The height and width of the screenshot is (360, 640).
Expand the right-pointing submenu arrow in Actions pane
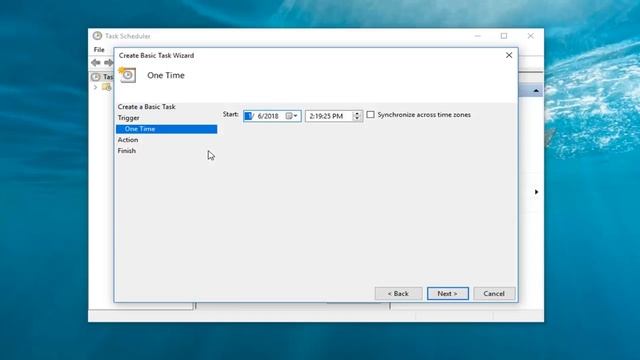536,192
